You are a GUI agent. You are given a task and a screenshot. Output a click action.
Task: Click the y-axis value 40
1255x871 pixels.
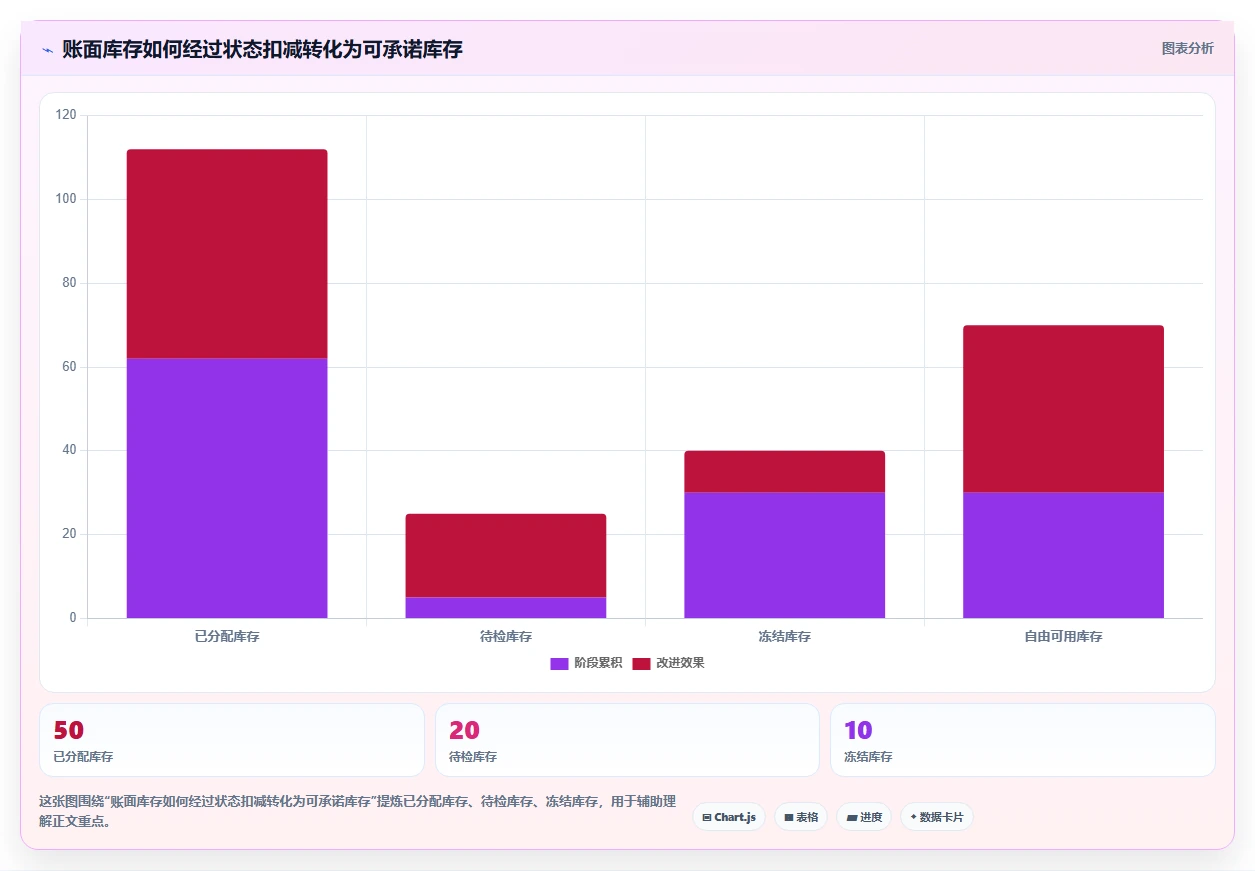pos(69,450)
